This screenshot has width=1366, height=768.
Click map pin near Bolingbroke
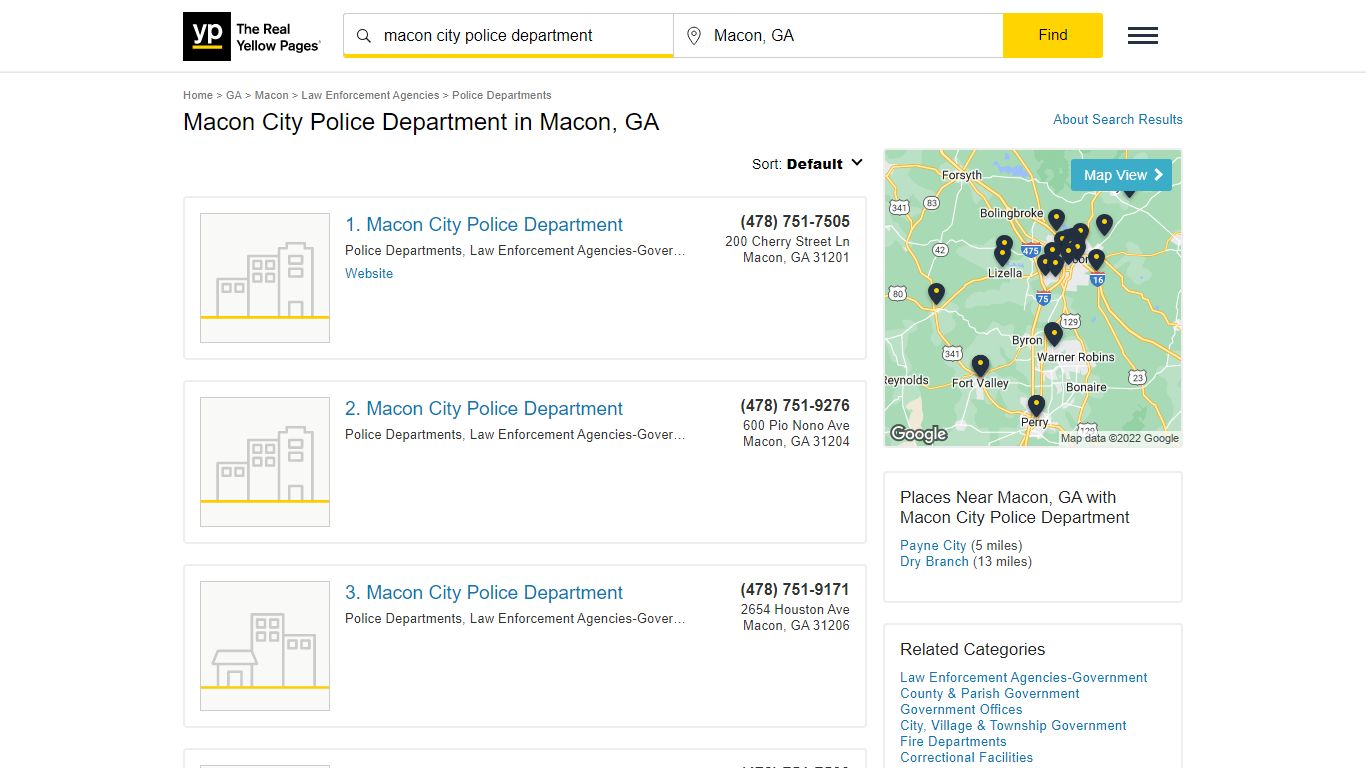[x=1056, y=219]
